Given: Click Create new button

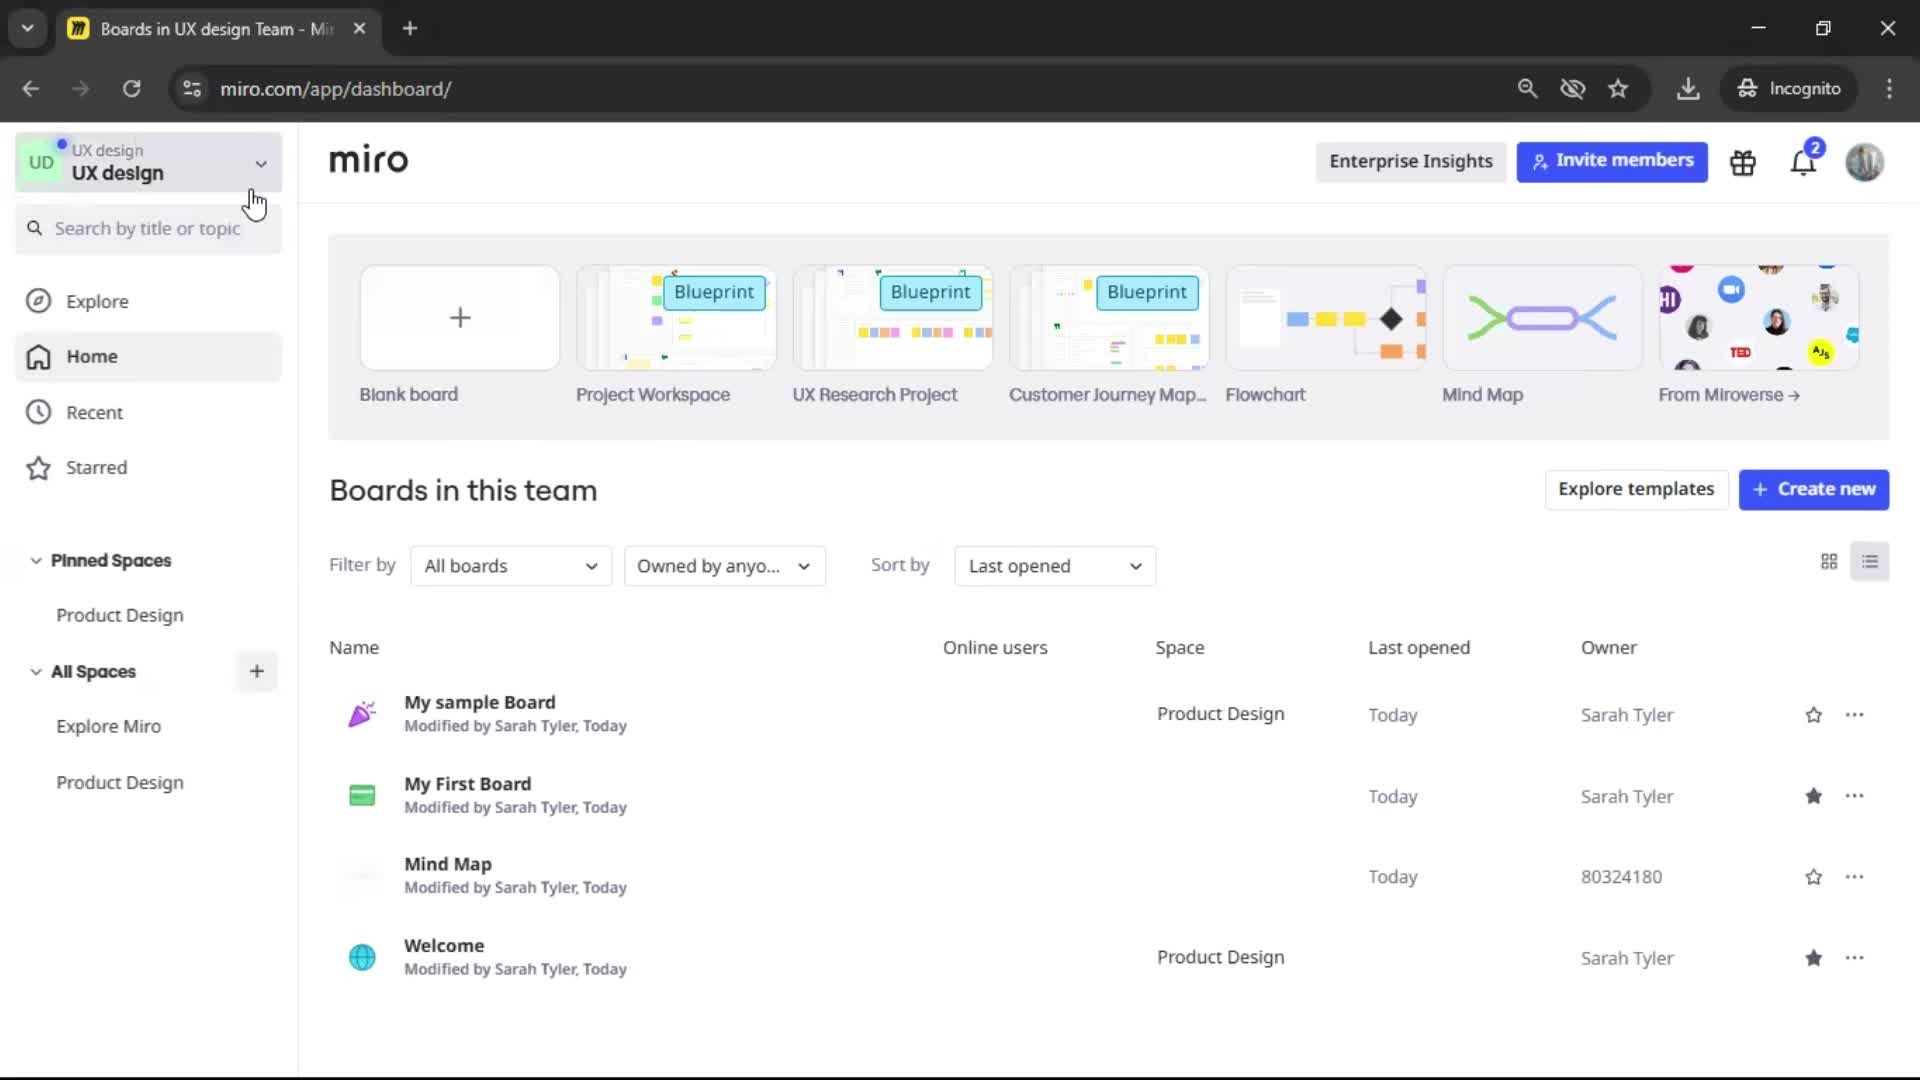Looking at the screenshot, I should coord(1814,489).
